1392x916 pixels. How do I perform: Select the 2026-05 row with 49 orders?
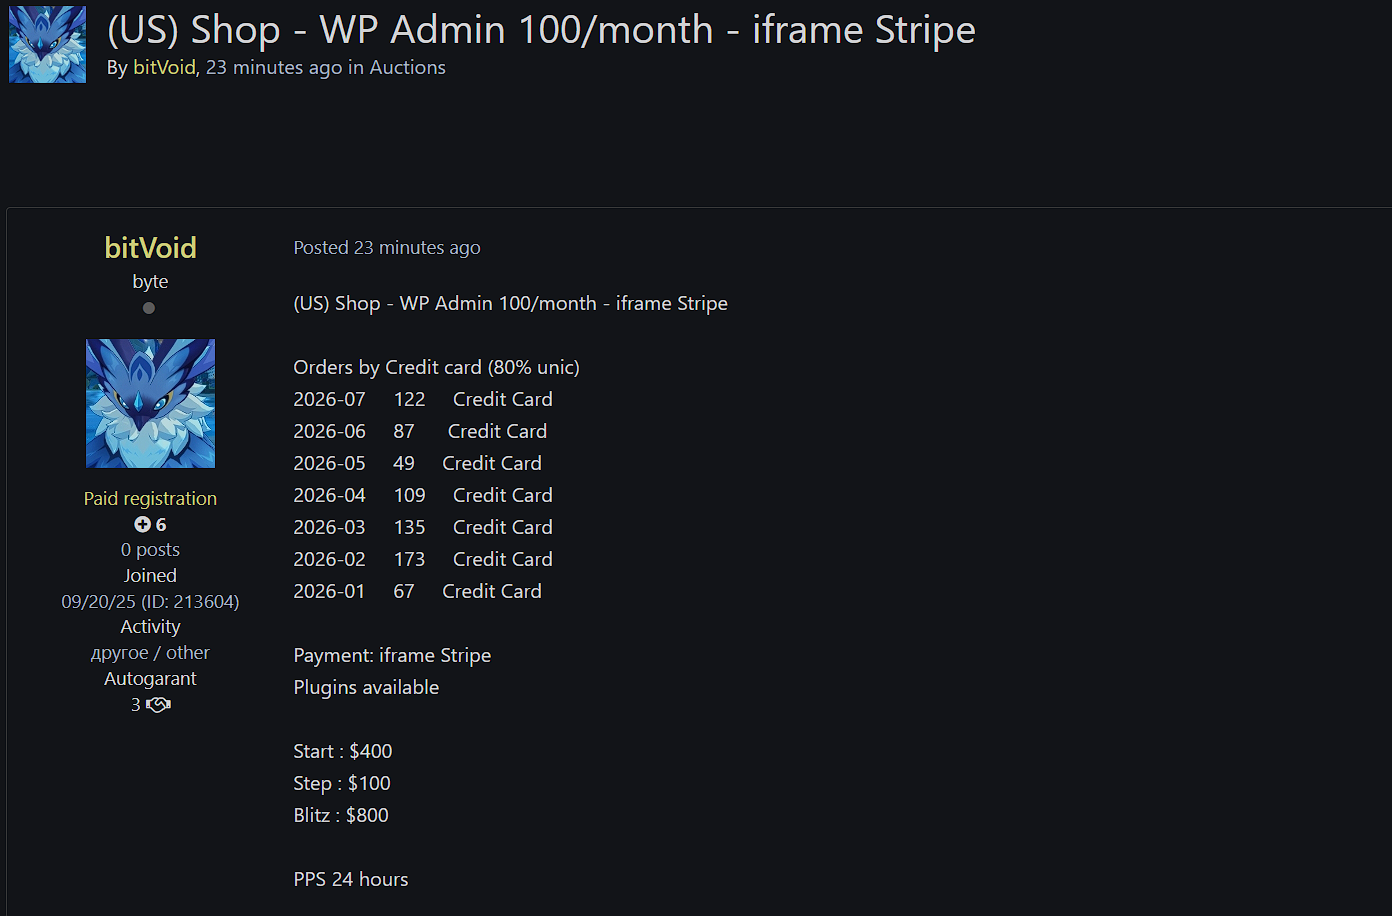click(418, 463)
